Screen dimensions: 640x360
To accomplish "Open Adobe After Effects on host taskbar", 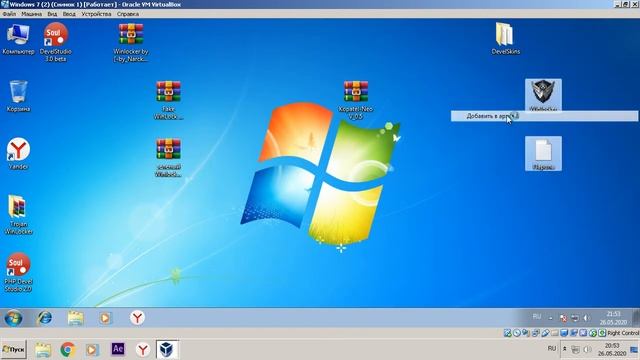I will click(118, 349).
